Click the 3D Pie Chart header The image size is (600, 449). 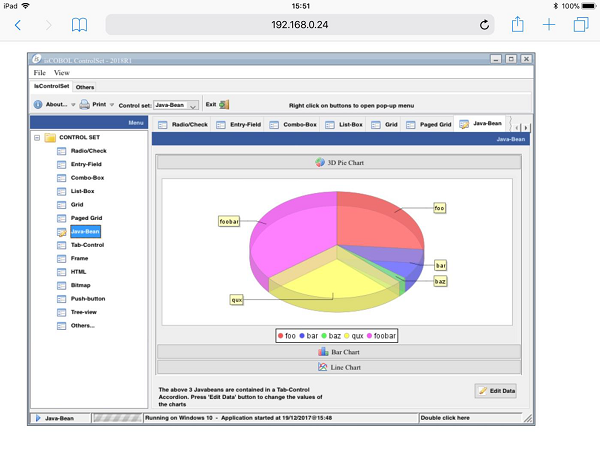coord(338,162)
